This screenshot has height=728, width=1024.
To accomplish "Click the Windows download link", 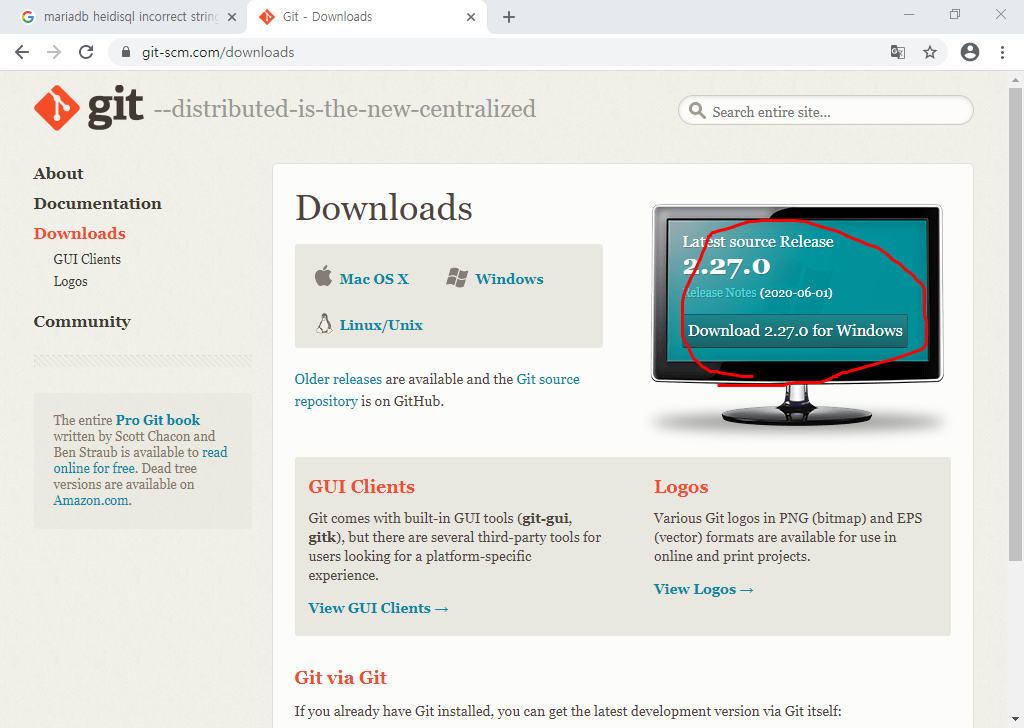I will coord(509,279).
